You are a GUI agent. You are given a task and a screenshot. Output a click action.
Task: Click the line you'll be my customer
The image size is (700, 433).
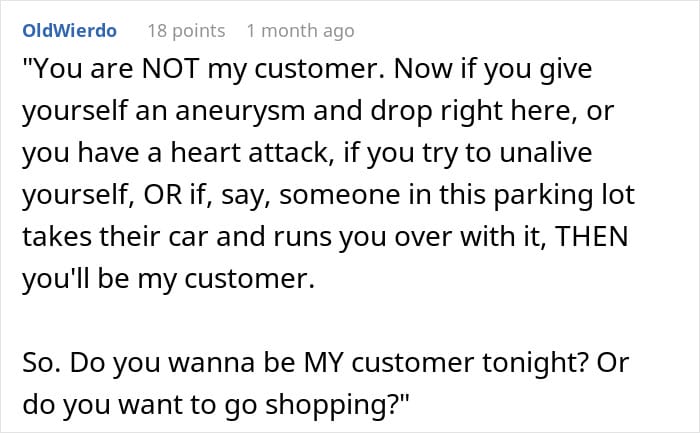[168, 279]
